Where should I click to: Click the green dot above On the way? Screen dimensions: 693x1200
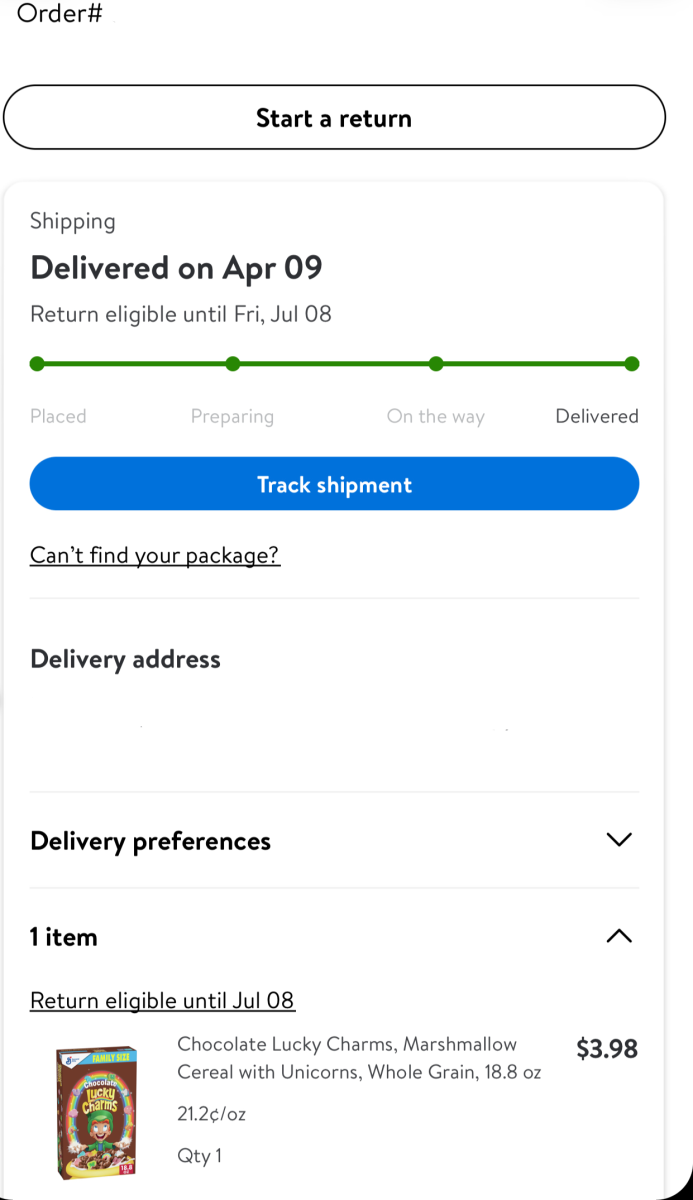pos(436,364)
